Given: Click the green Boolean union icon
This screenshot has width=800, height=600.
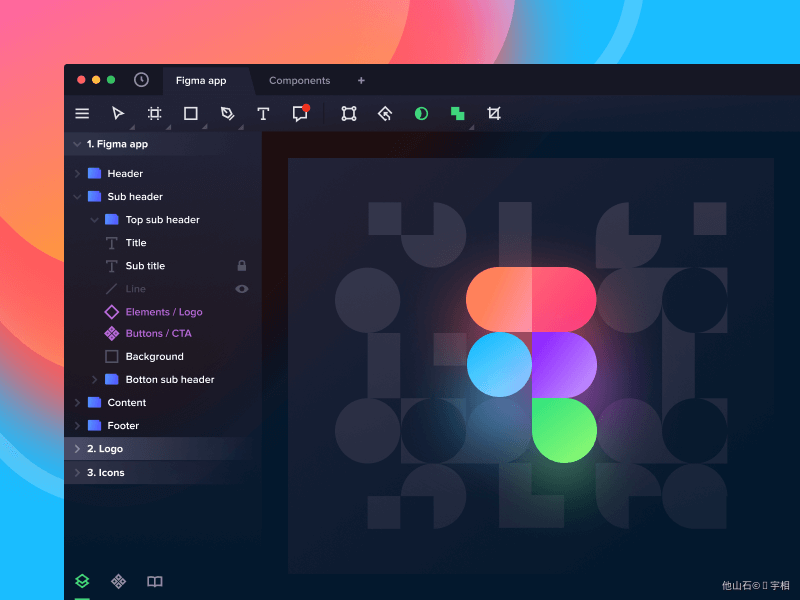Looking at the screenshot, I should [458, 113].
